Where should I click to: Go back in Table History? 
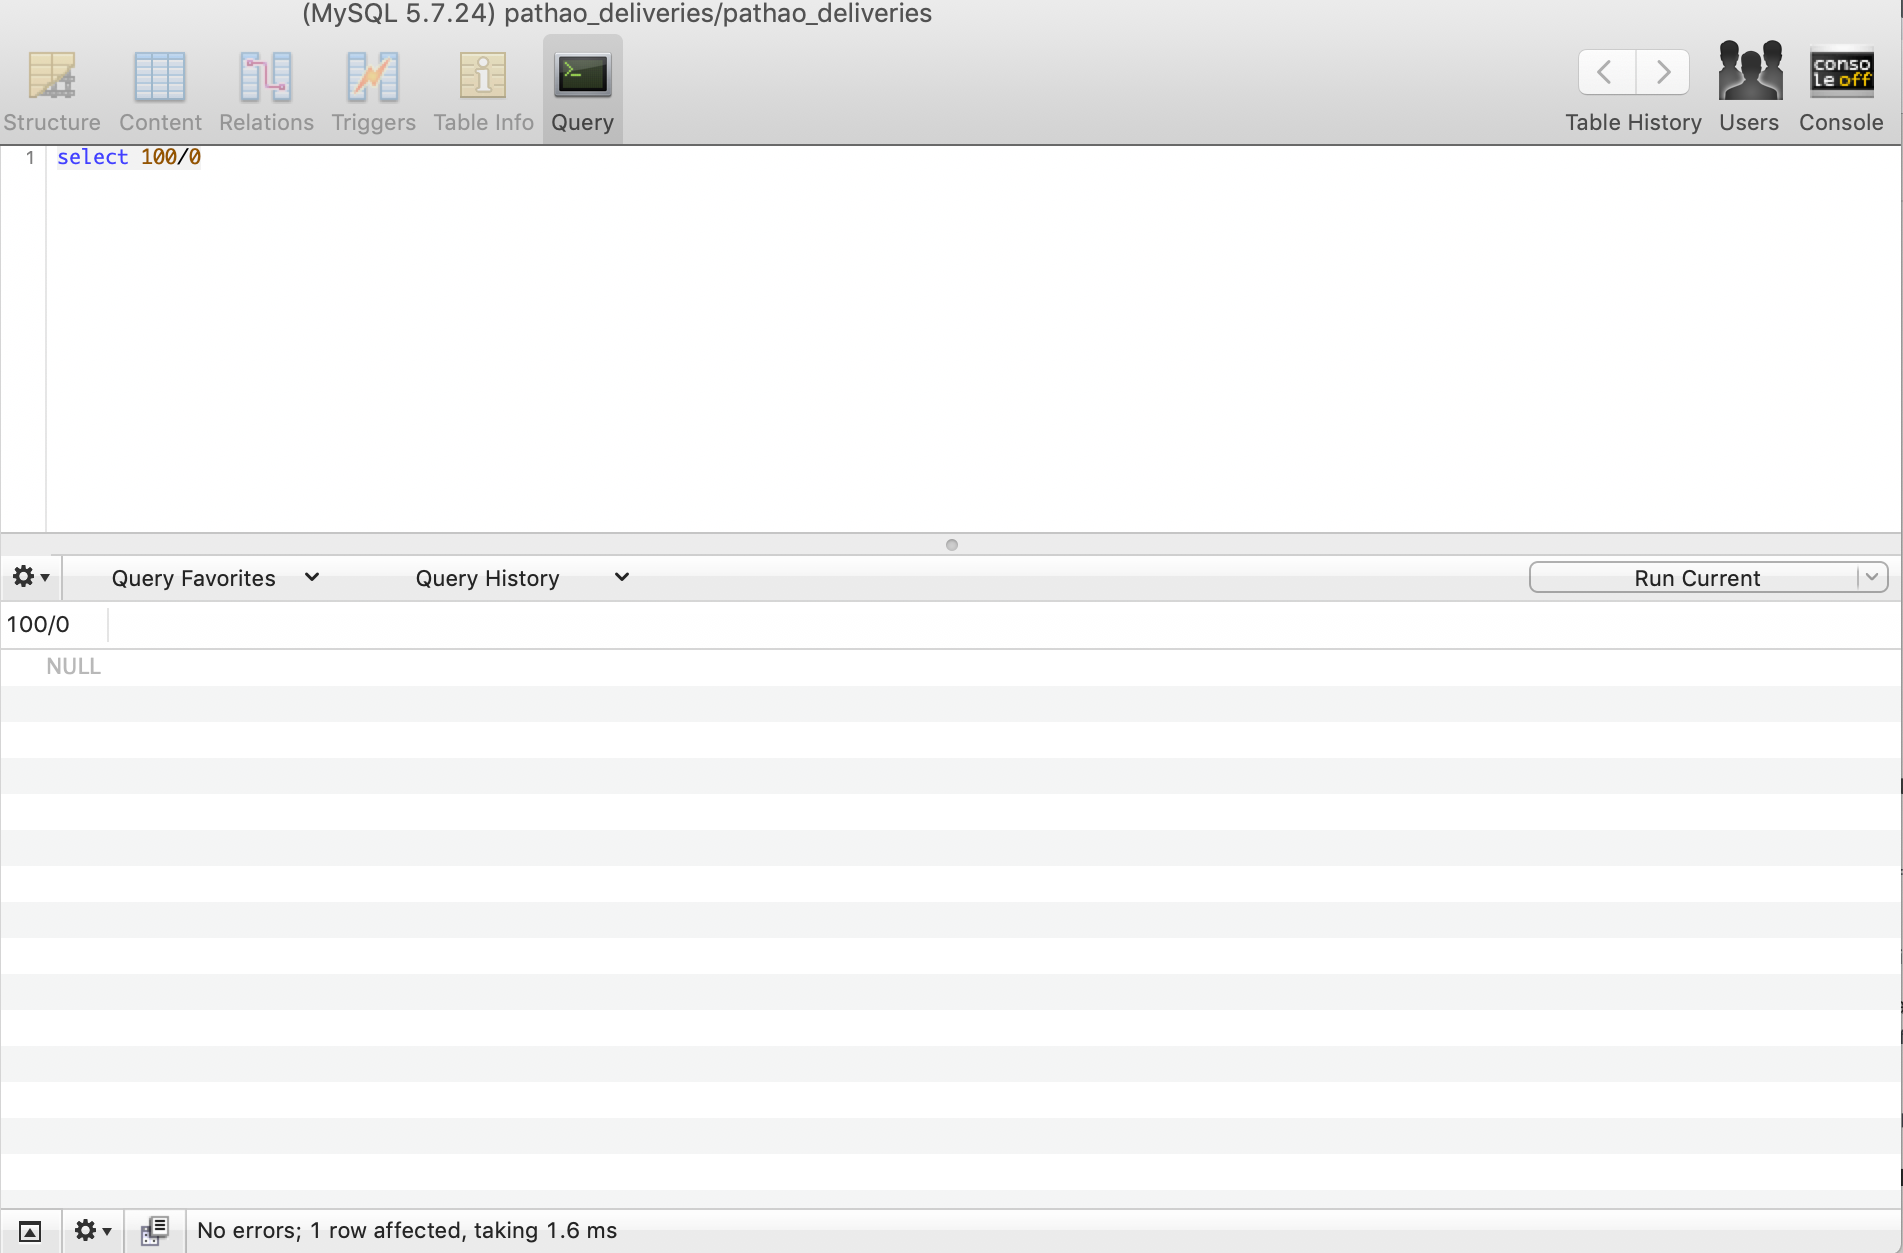click(x=1606, y=72)
